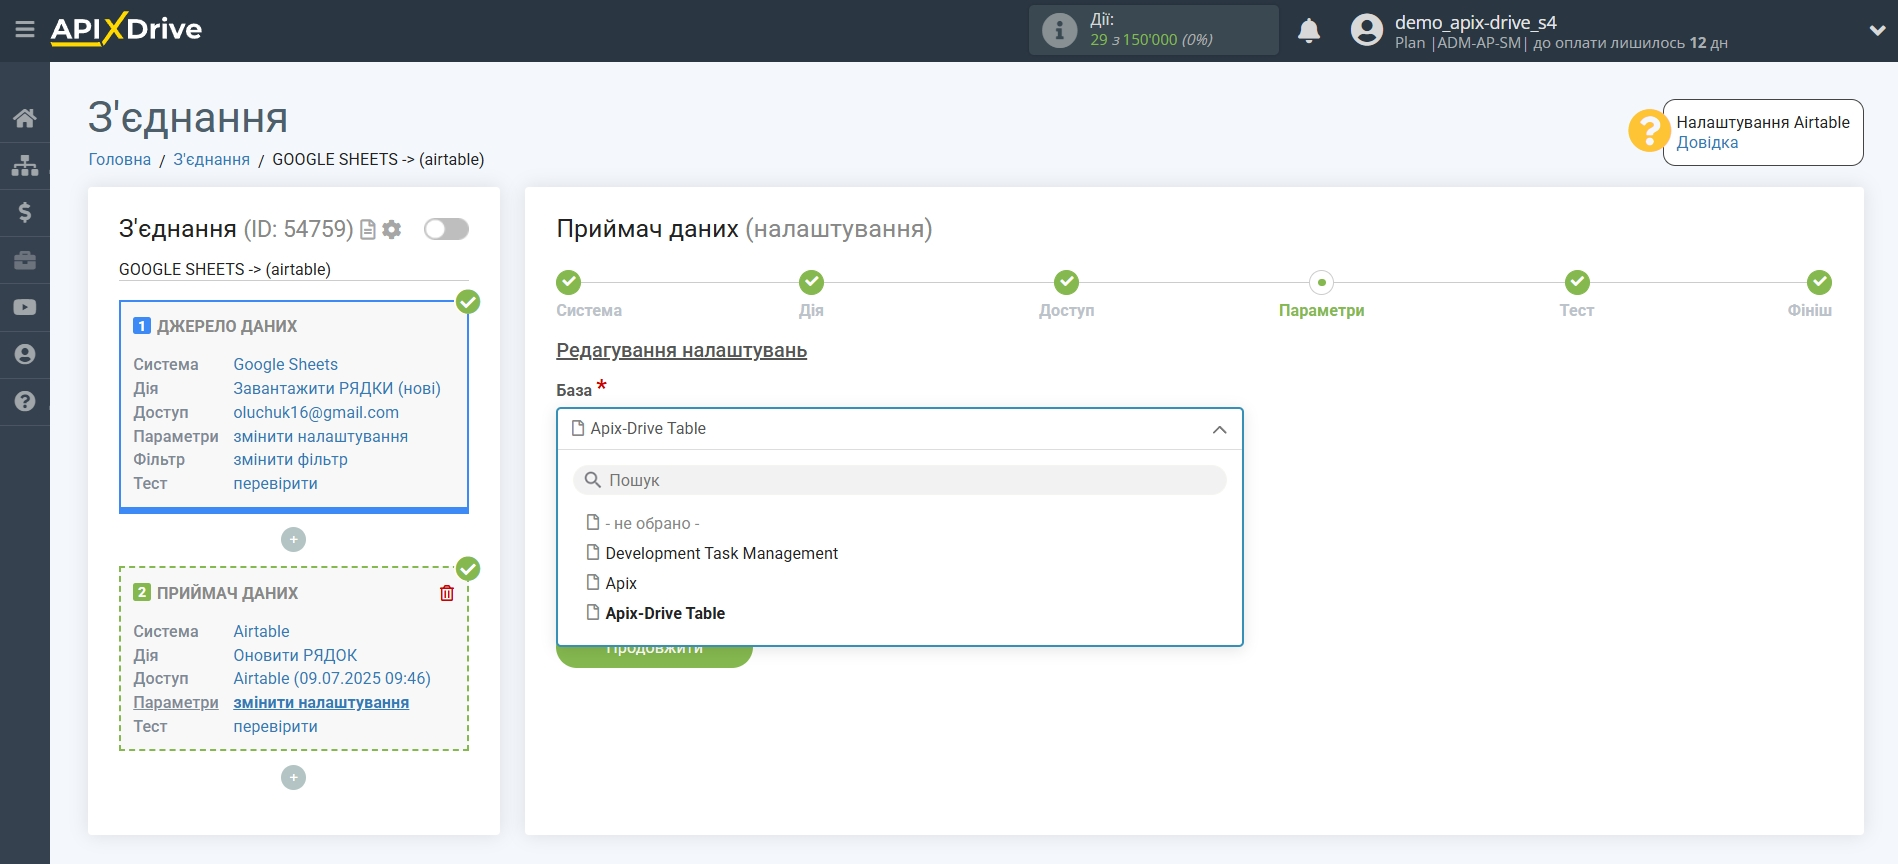Click the Доступ step checkmark

click(1066, 282)
